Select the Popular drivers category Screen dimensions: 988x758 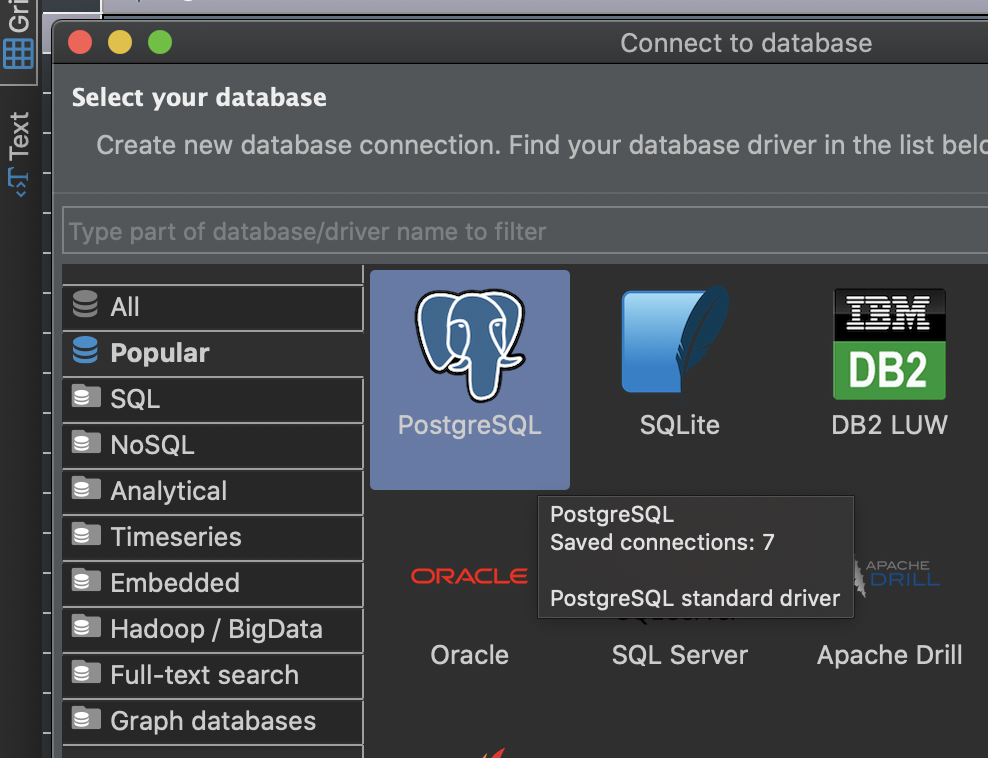pyautogui.click(x=213, y=353)
